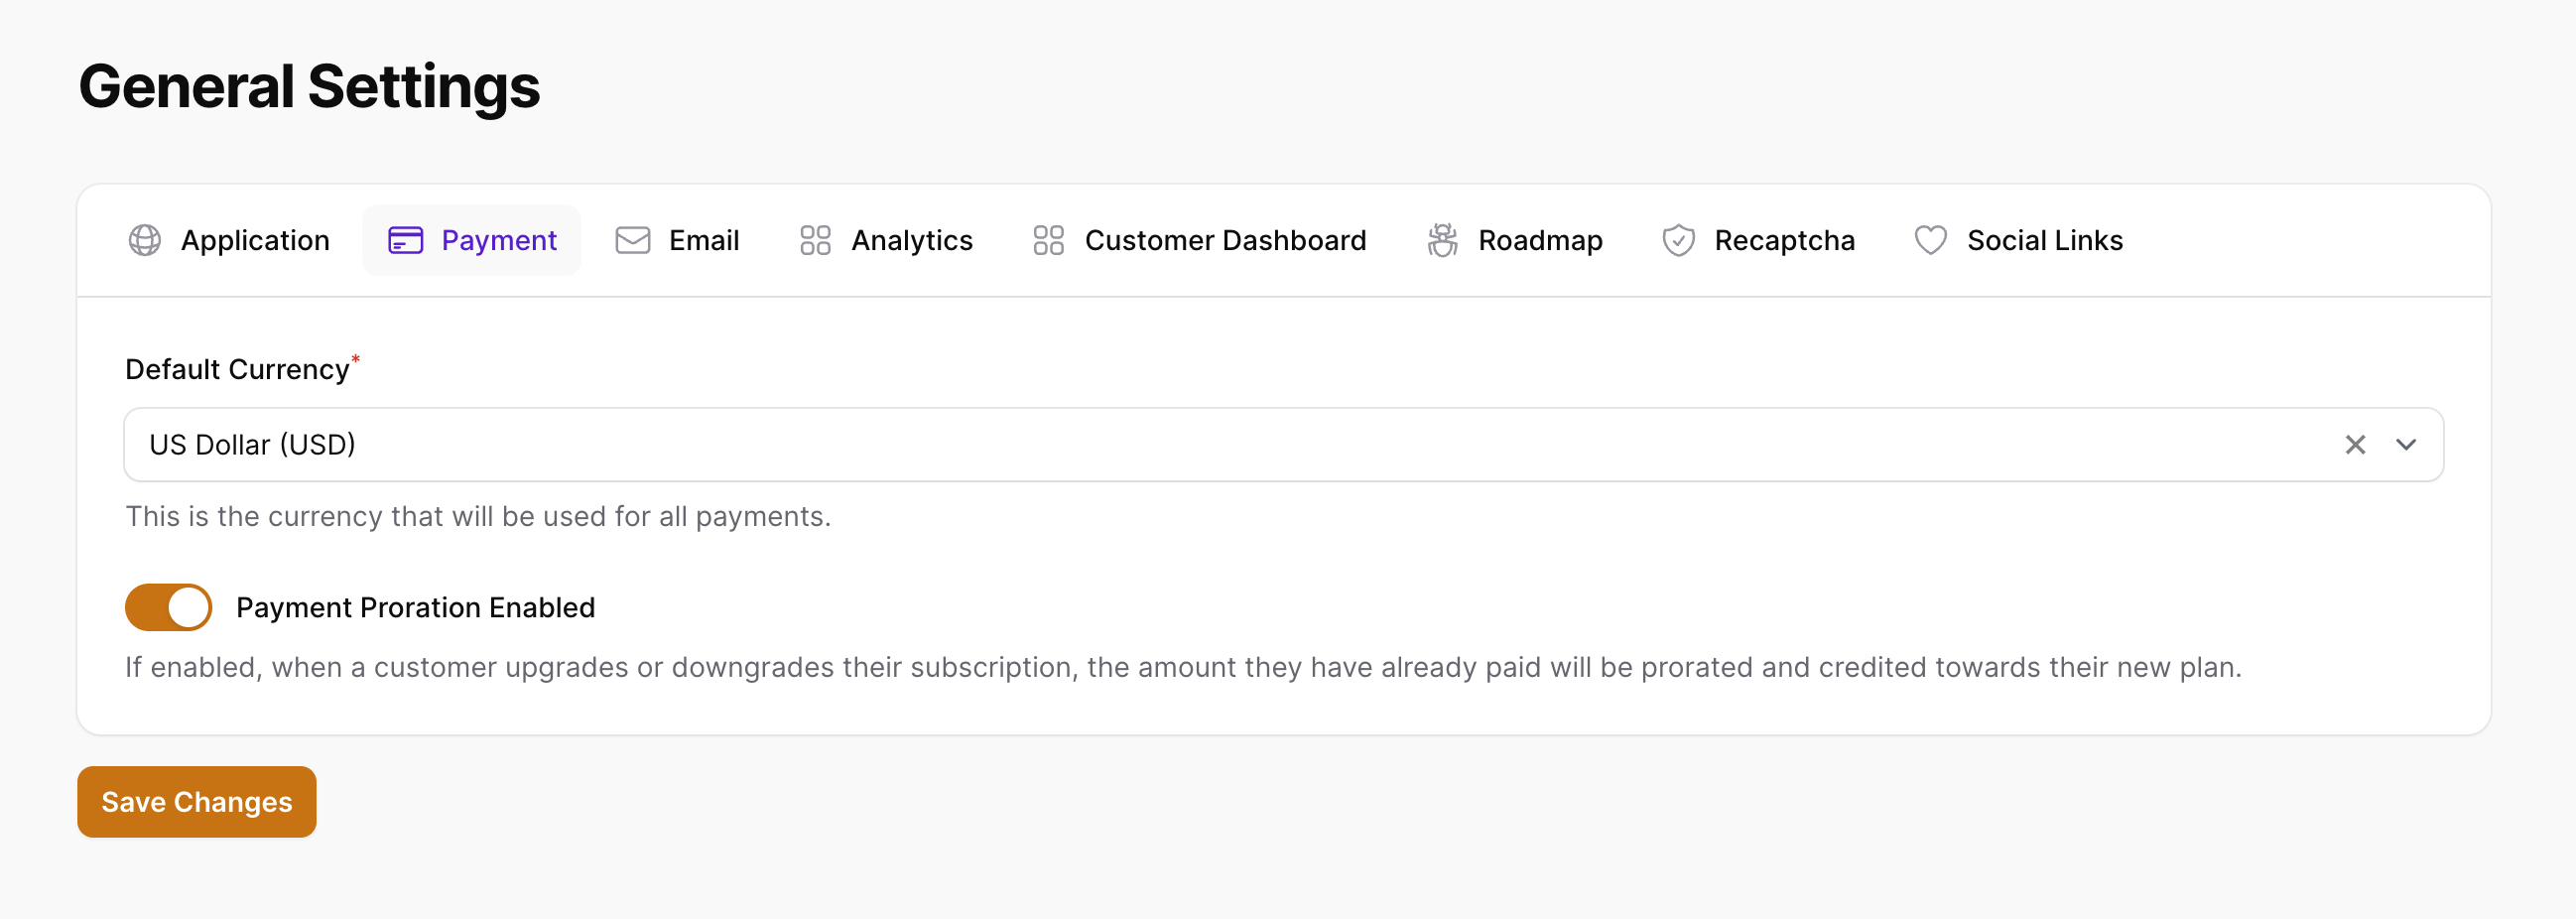Click the heart icon for Social Links

point(1930,241)
